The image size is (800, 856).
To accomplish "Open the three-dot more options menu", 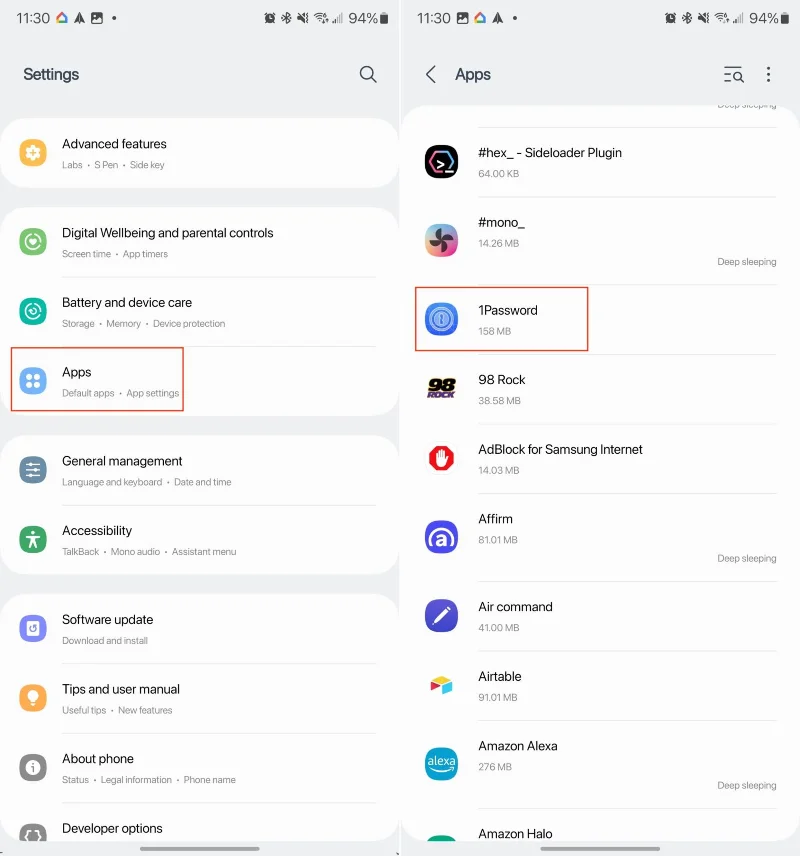I will pyautogui.click(x=768, y=75).
